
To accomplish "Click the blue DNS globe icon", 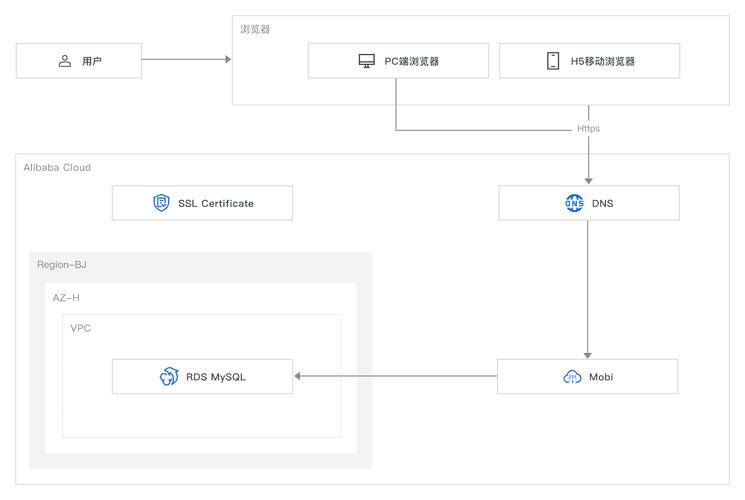I will (x=574, y=203).
